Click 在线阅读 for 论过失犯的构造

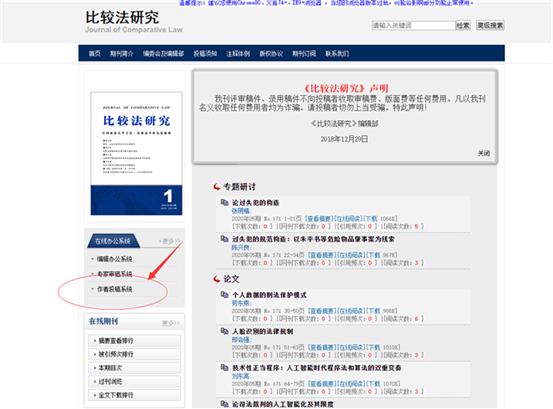[348, 219]
